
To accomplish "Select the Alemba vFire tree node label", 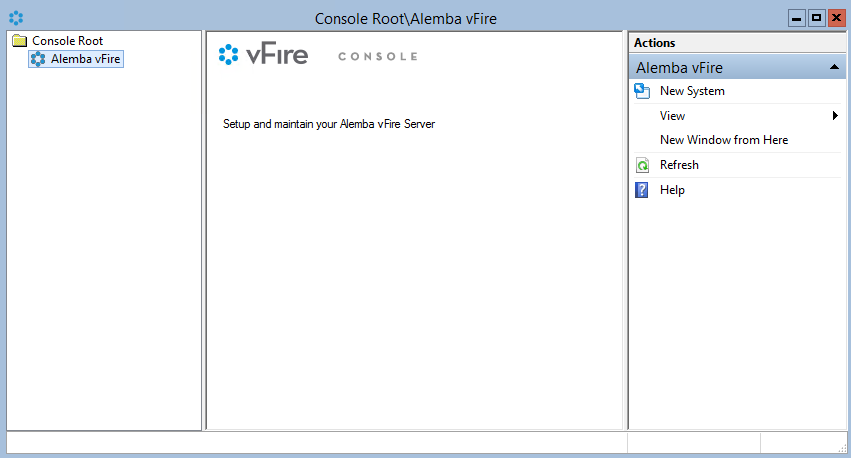I will pos(86,59).
